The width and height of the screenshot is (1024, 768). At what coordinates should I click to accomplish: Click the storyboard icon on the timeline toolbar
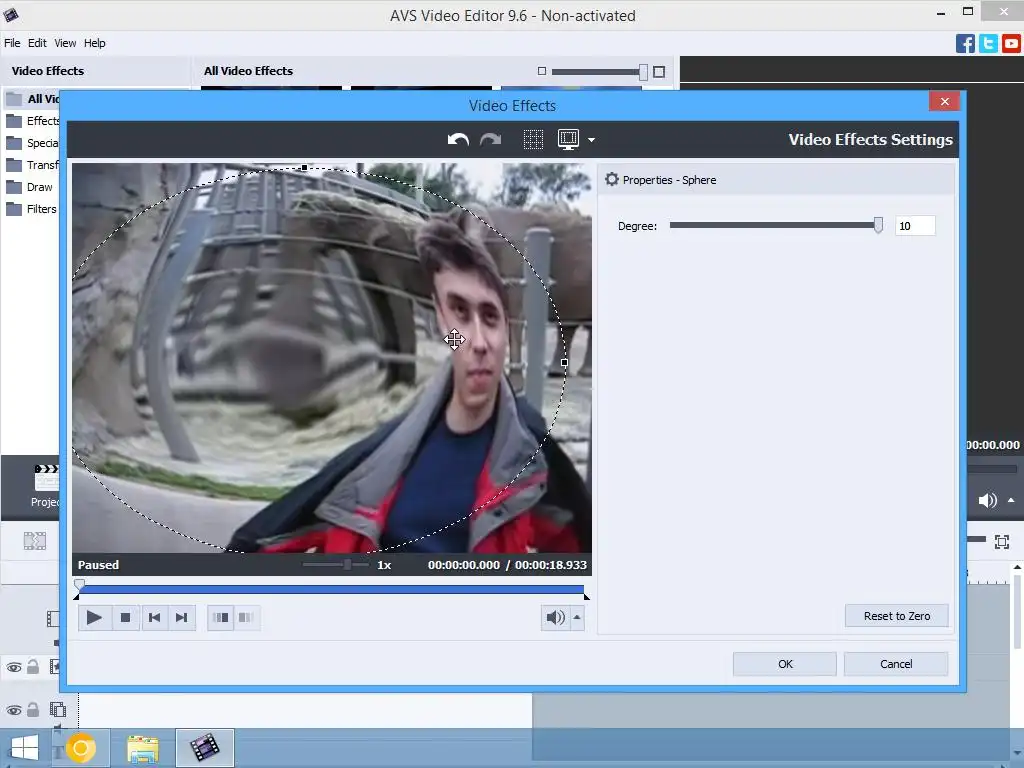click(35, 541)
